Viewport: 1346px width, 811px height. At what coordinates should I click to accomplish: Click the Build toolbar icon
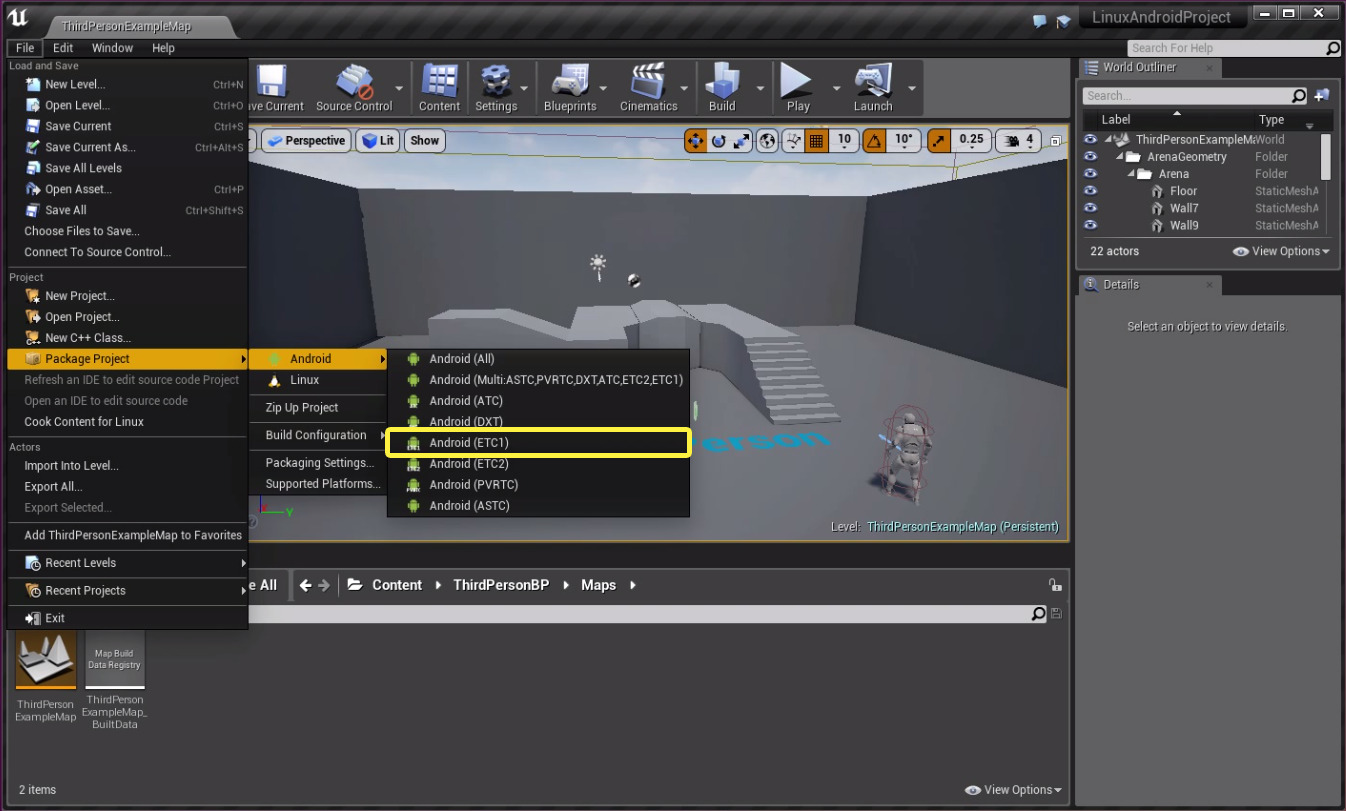[x=722, y=86]
